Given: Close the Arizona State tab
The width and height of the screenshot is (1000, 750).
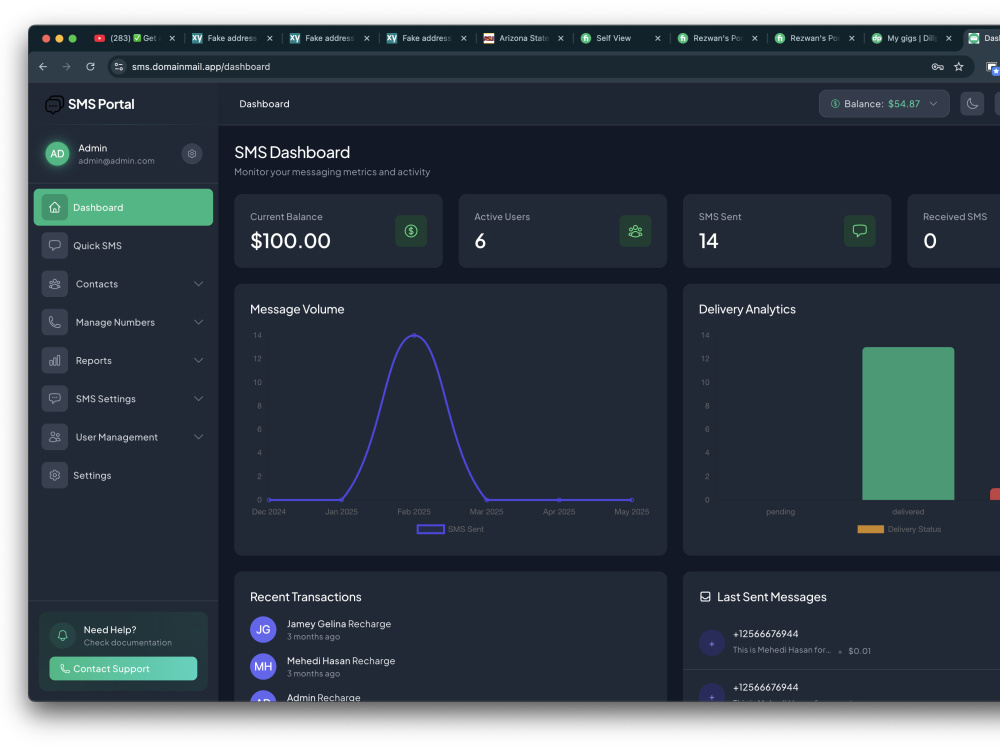Looking at the screenshot, I should click(x=561, y=38).
